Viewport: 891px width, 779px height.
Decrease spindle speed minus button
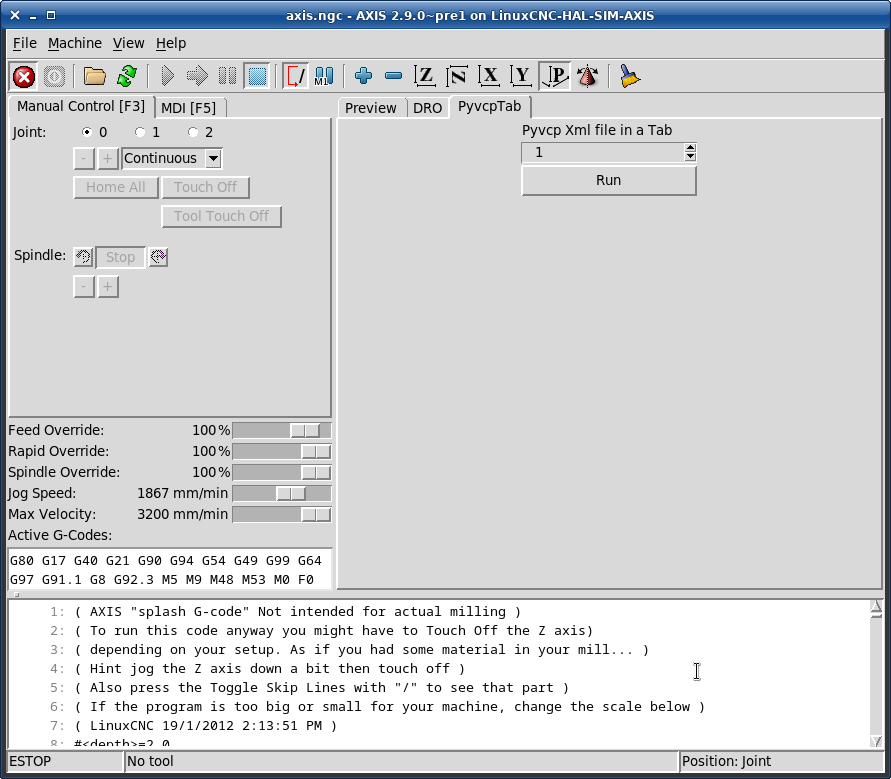coord(84,287)
